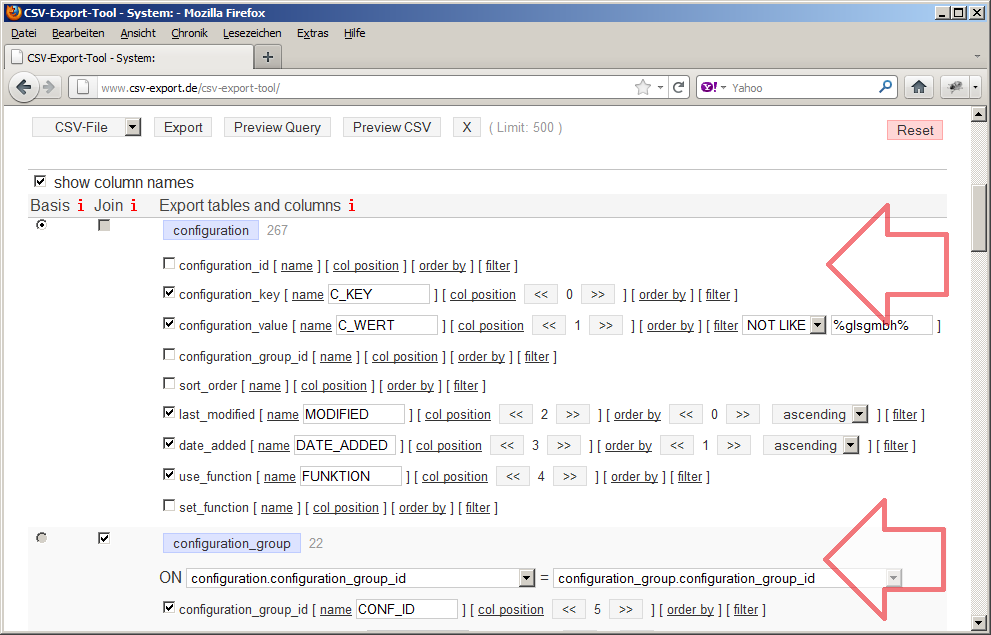Click name link for set_function
The height and width of the screenshot is (635, 991).
click(277, 507)
